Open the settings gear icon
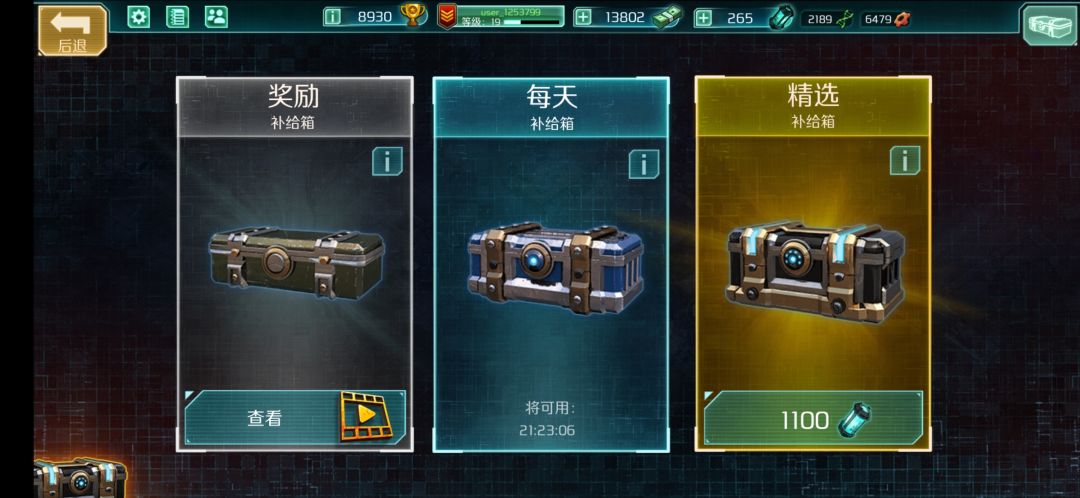This screenshot has height=498, width=1080. coord(138,17)
